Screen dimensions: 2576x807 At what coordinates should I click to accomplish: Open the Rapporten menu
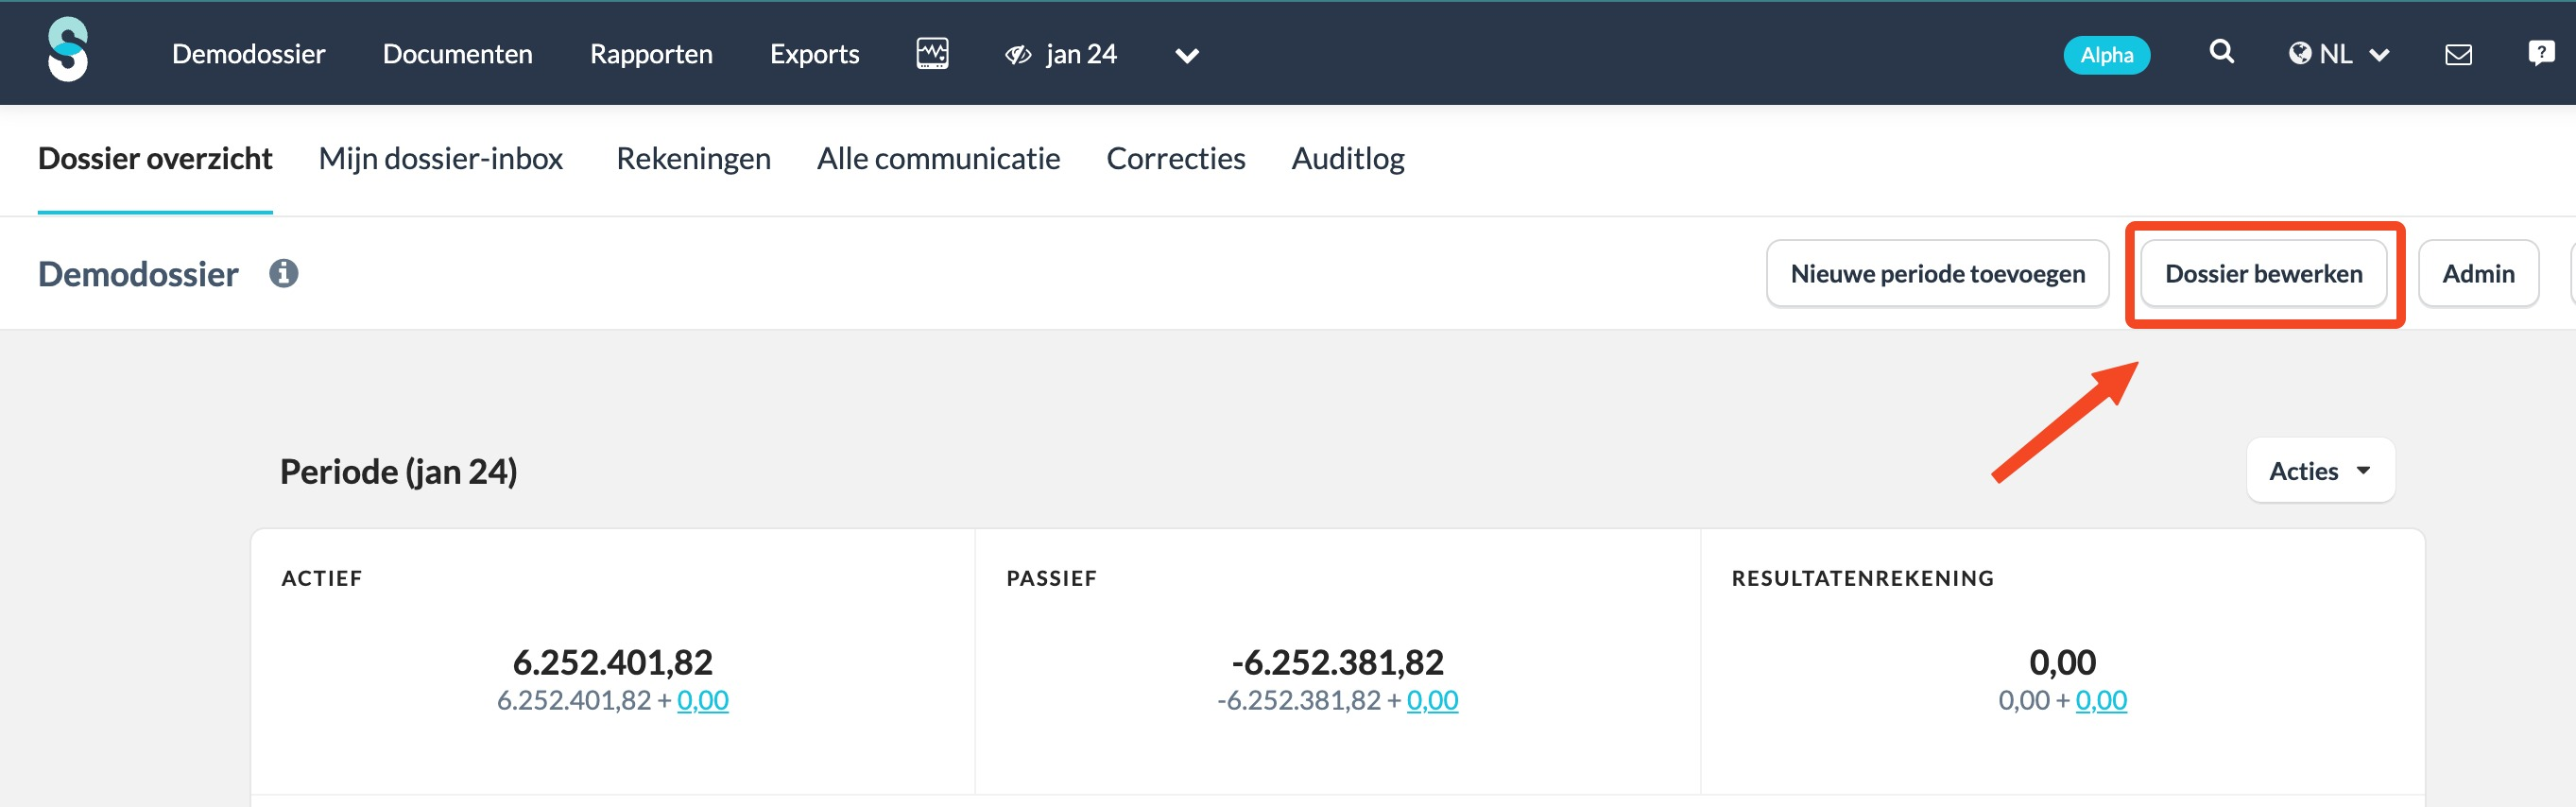pyautogui.click(x=651, y=54)
